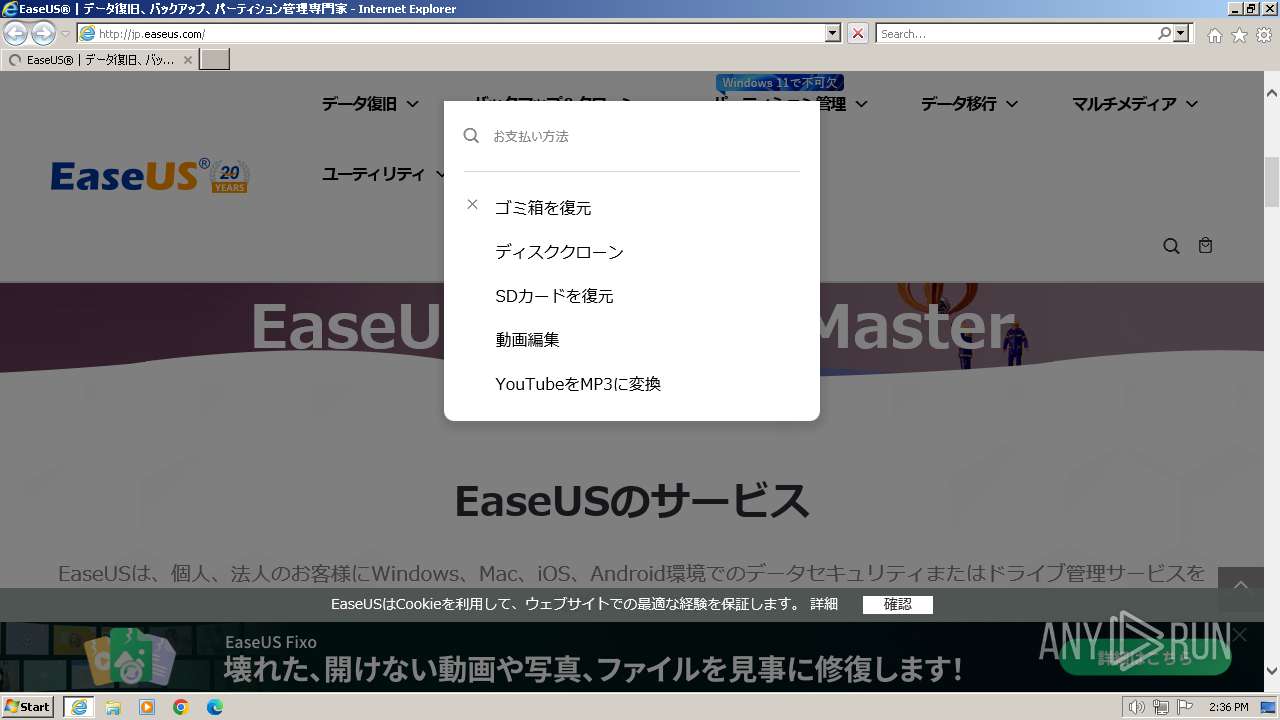The width and height of the screenshot is (1280, 720).
Task: Click the scrollbar up arrow
Action: 1272,92
